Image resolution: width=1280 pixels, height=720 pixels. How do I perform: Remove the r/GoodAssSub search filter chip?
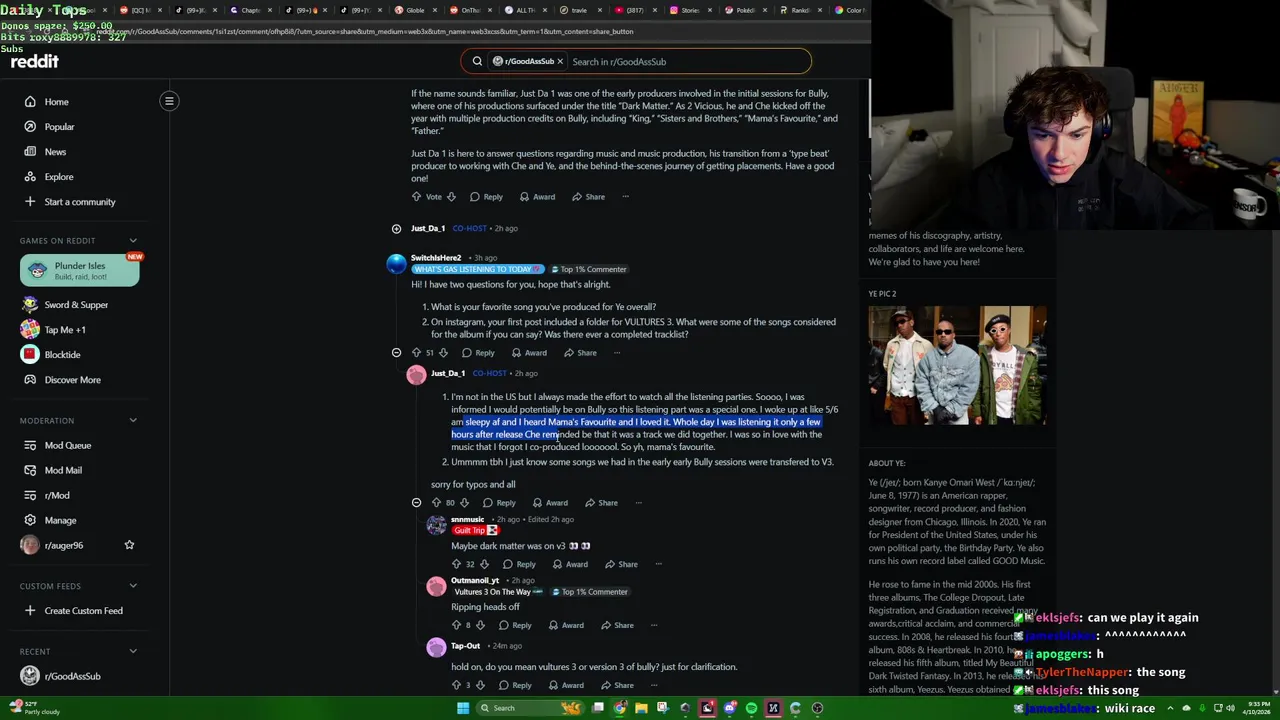pos(560,62)
